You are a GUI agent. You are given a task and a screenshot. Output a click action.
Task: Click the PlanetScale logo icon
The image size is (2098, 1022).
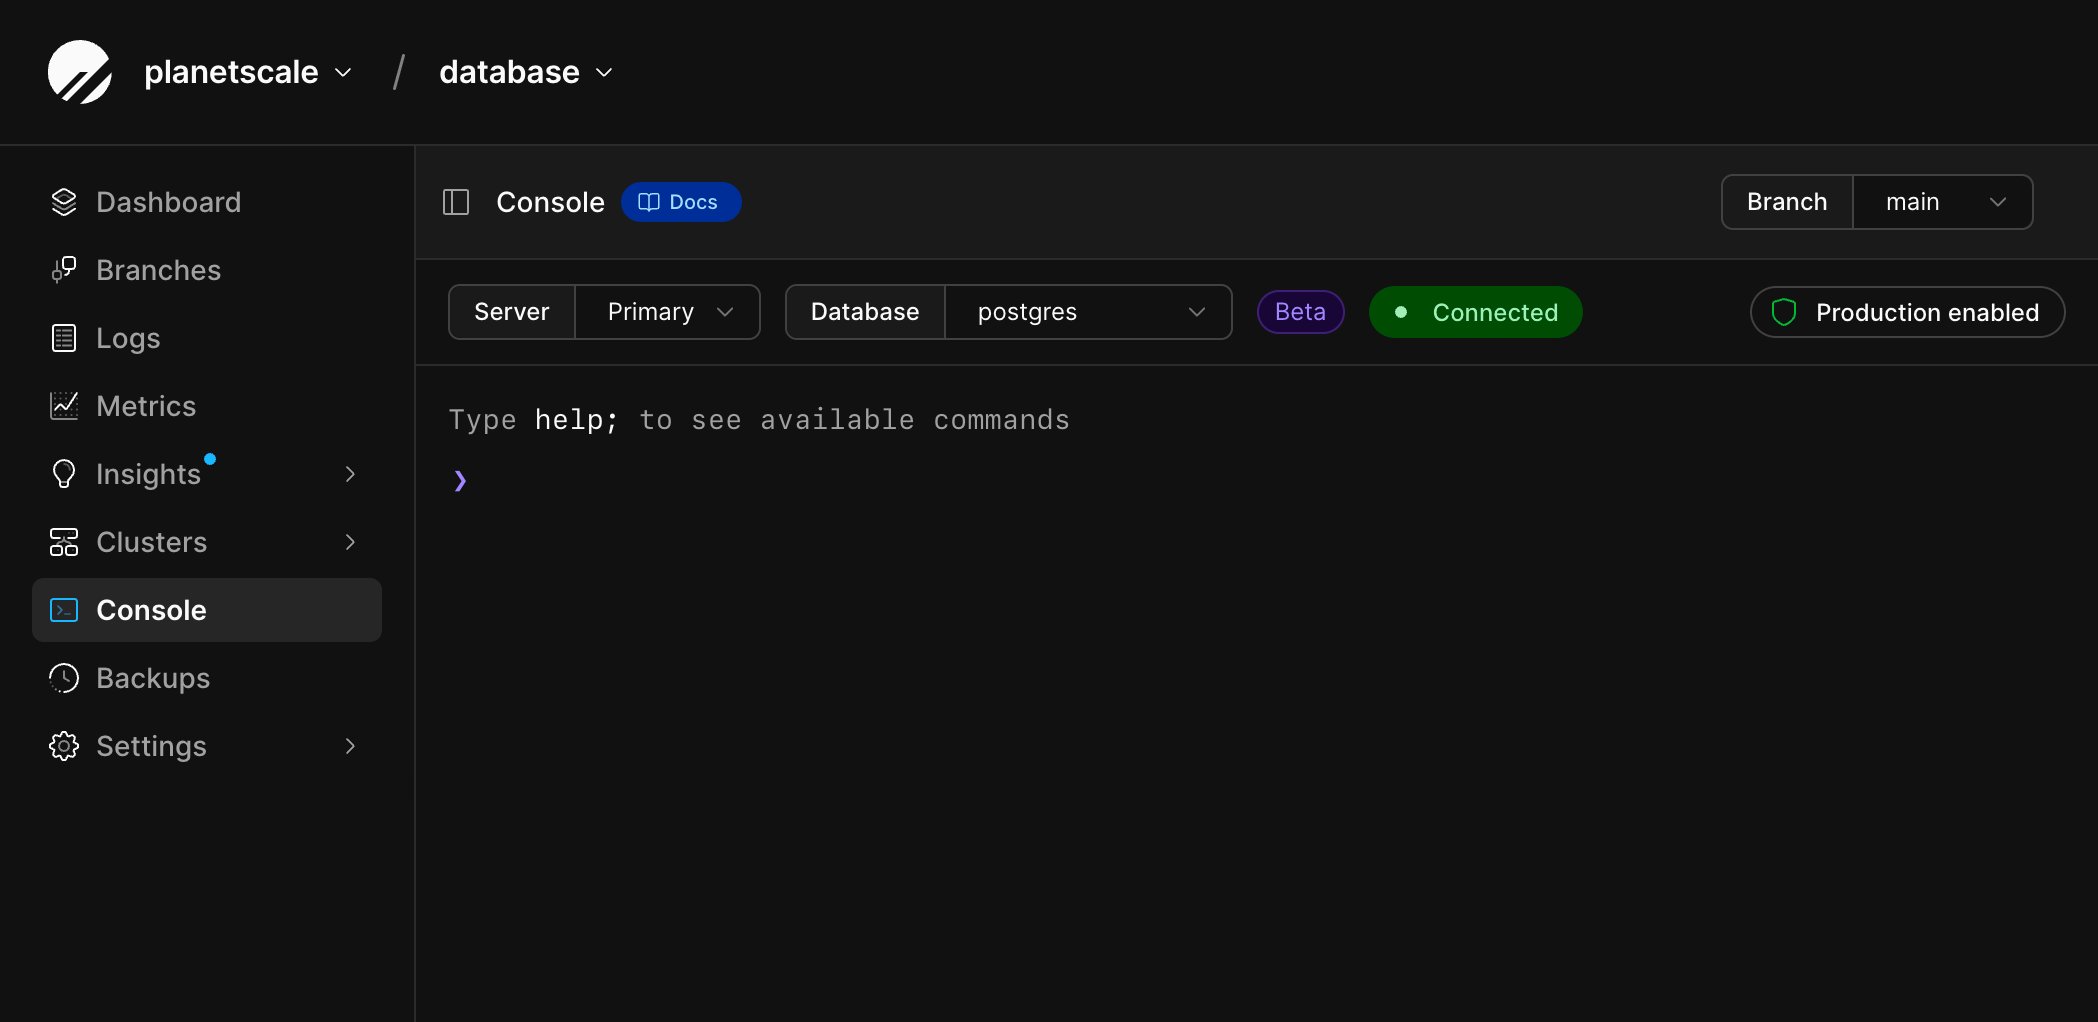80,72
